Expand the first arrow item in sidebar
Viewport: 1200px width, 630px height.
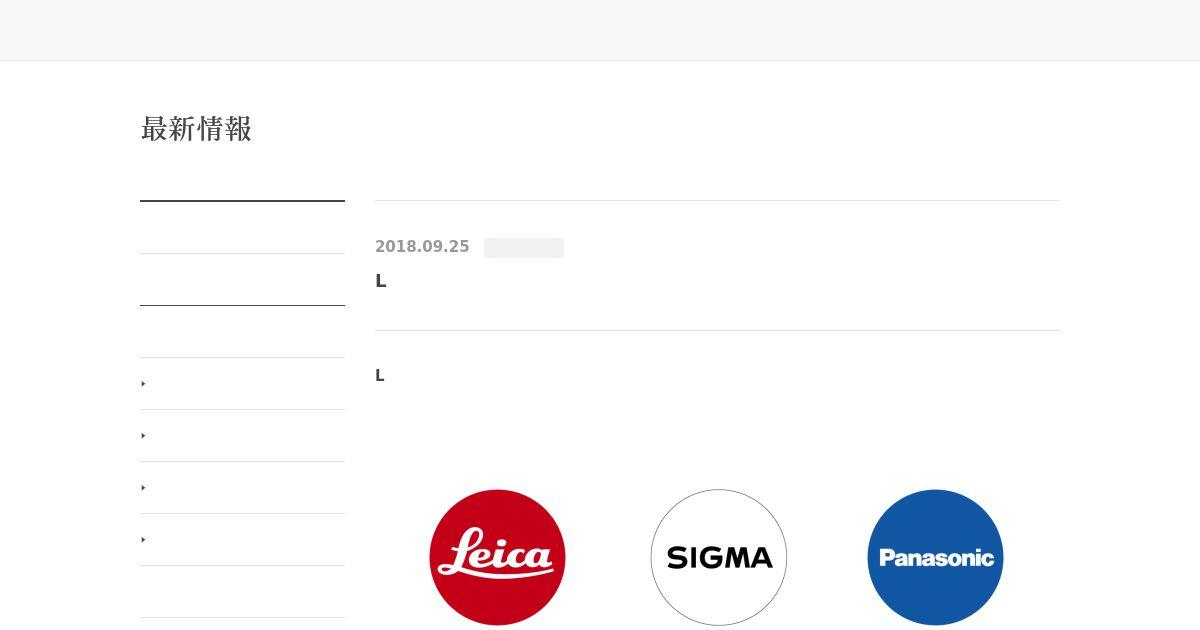(x=242, y=384)
